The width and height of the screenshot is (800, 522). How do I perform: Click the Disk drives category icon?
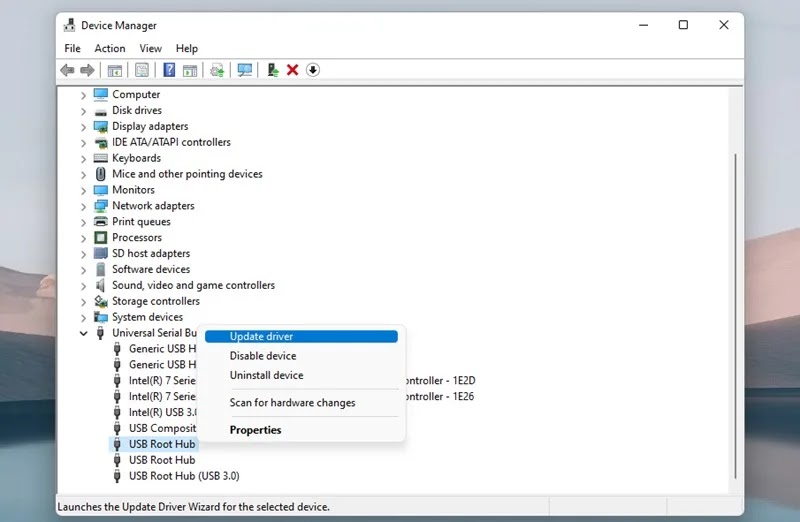point(101,111)
